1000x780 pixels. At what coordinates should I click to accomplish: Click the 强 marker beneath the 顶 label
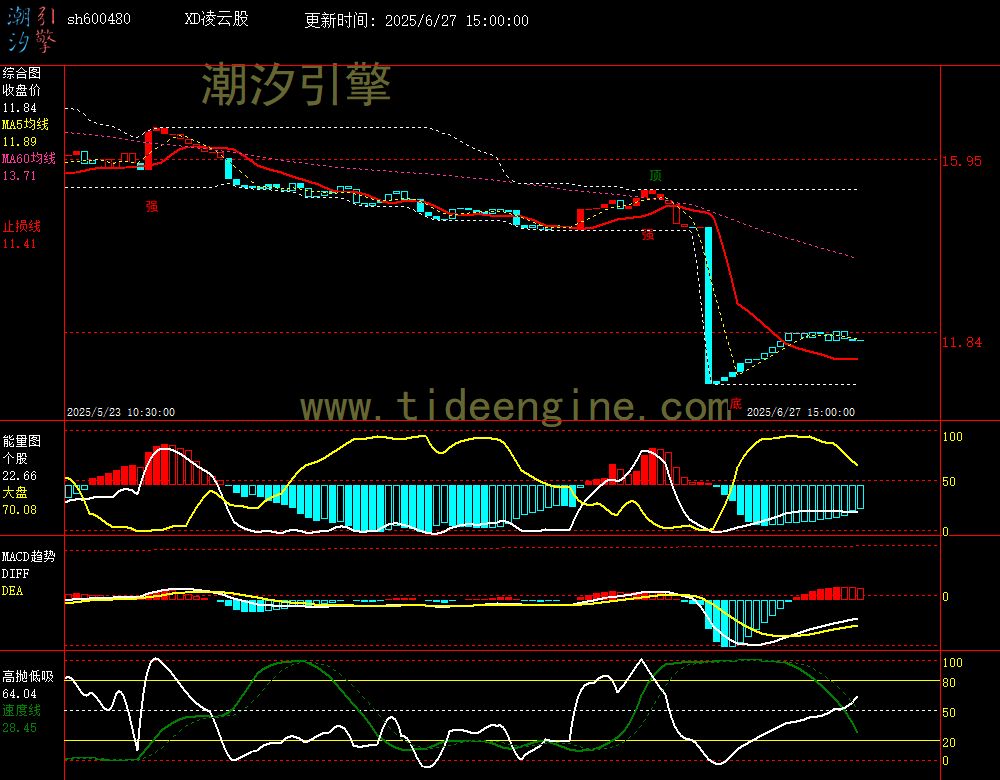coord(648,235)
